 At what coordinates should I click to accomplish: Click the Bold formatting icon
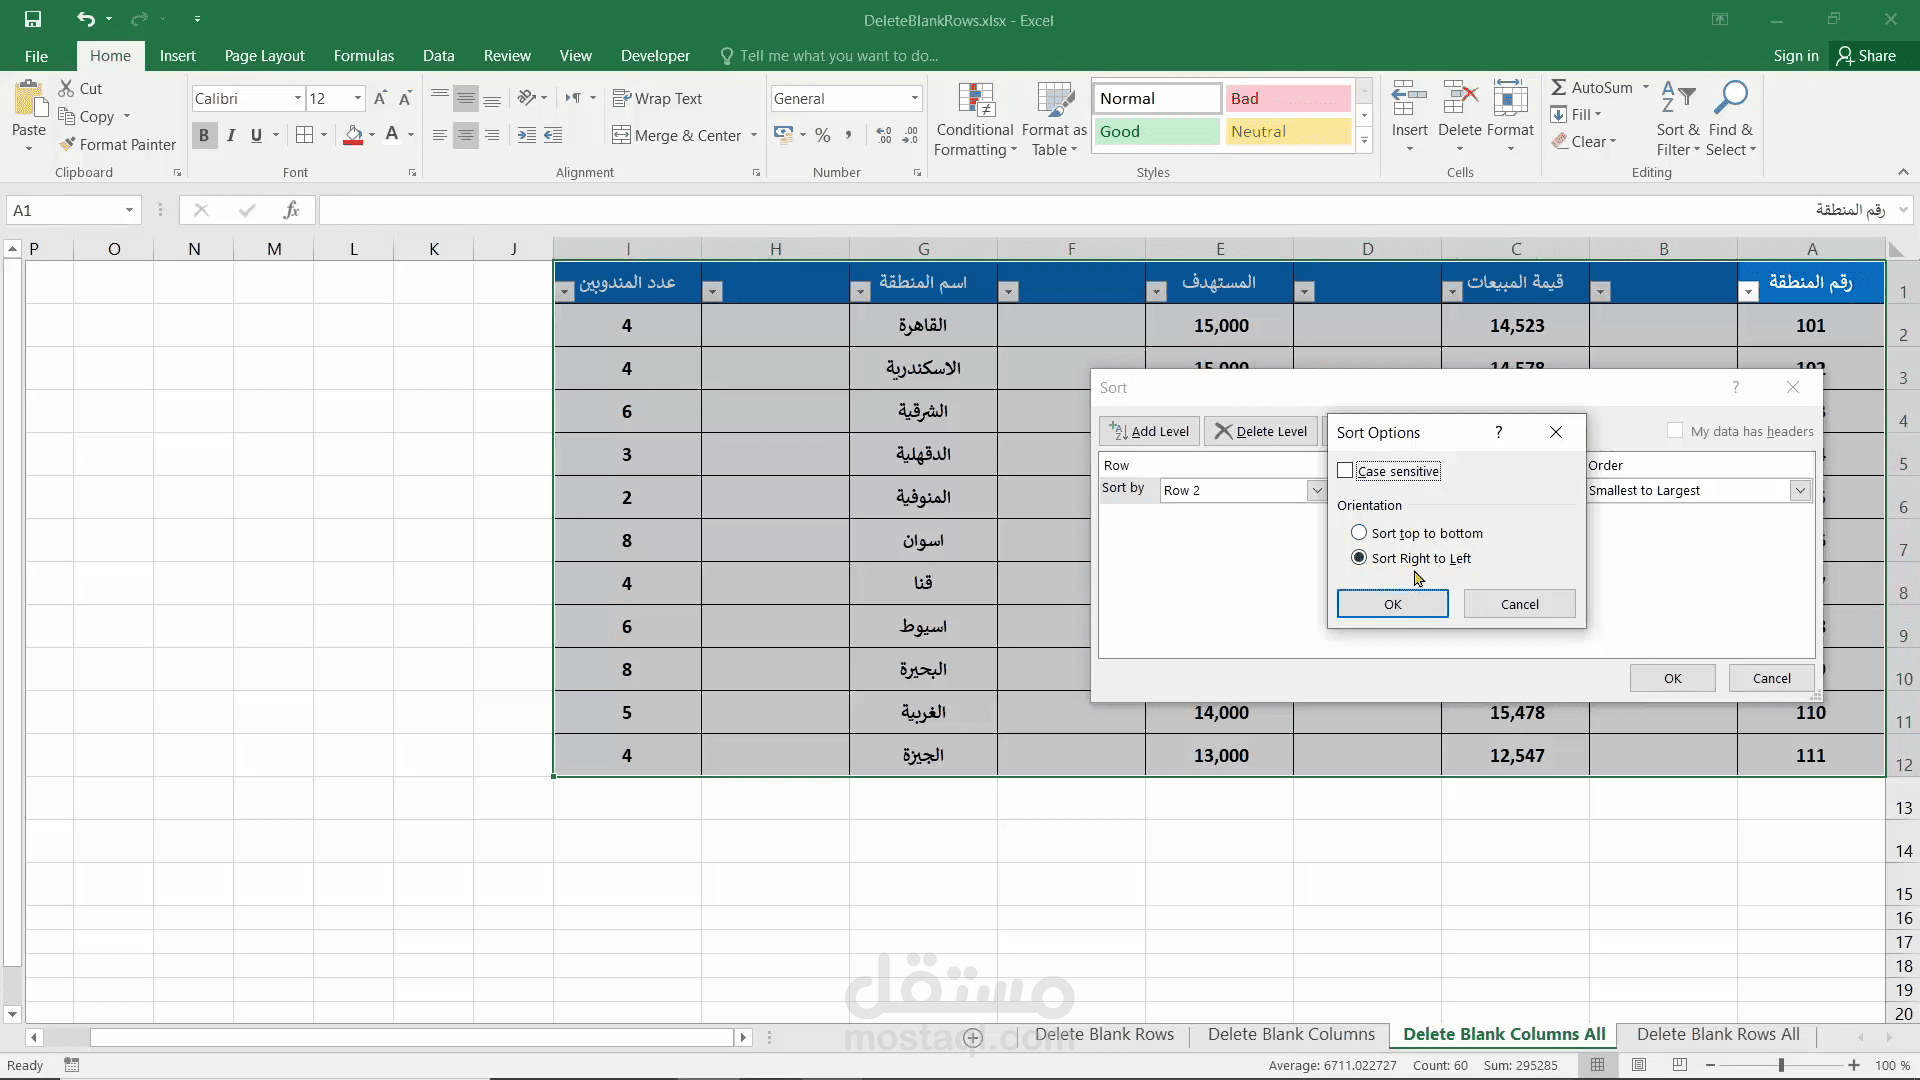[x=204, y=135]
